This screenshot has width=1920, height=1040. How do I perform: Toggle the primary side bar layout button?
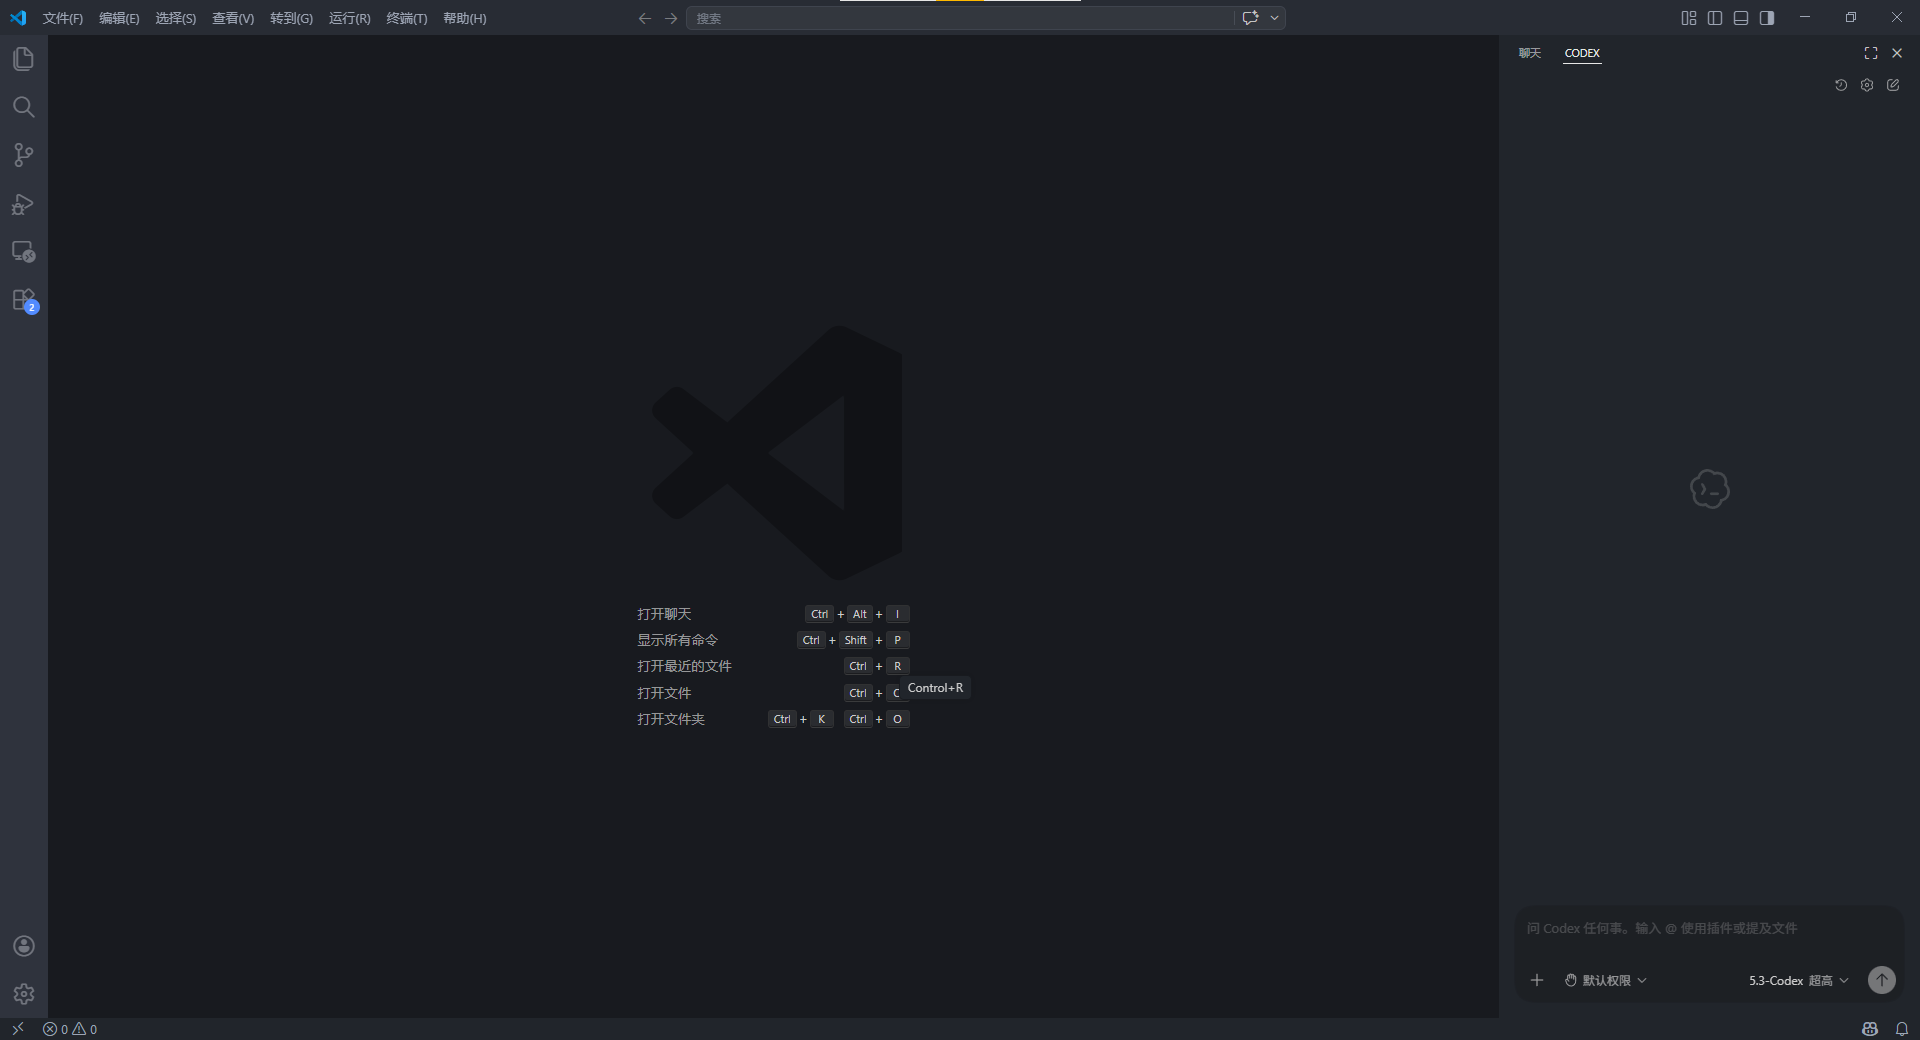(1715, 18)
